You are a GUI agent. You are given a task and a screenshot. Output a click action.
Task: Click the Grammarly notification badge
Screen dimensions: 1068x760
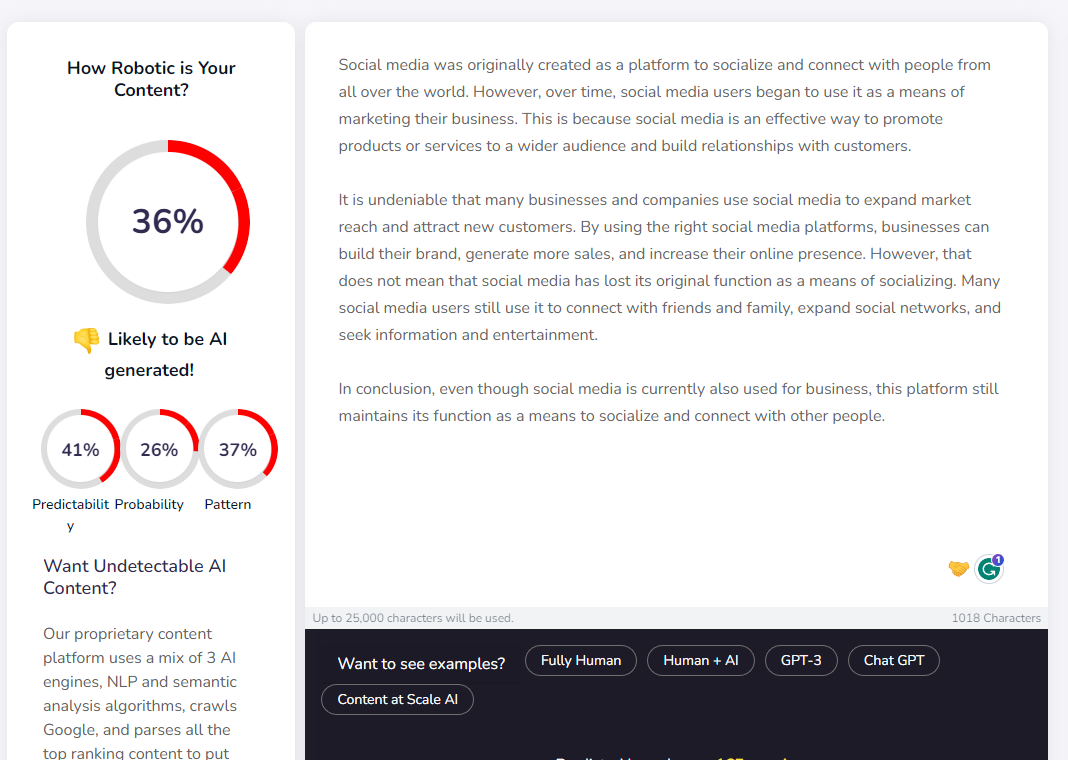point(998,560)
